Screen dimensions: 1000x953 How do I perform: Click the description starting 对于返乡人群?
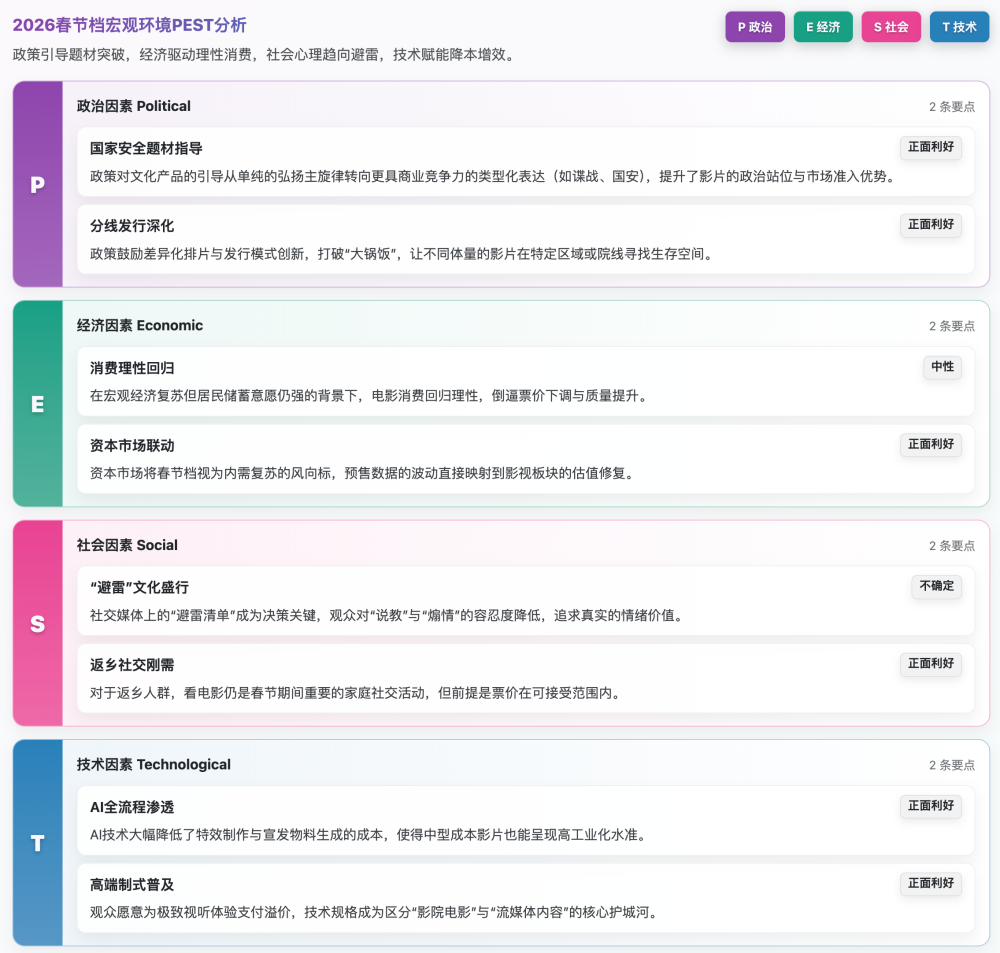point(357,693)
